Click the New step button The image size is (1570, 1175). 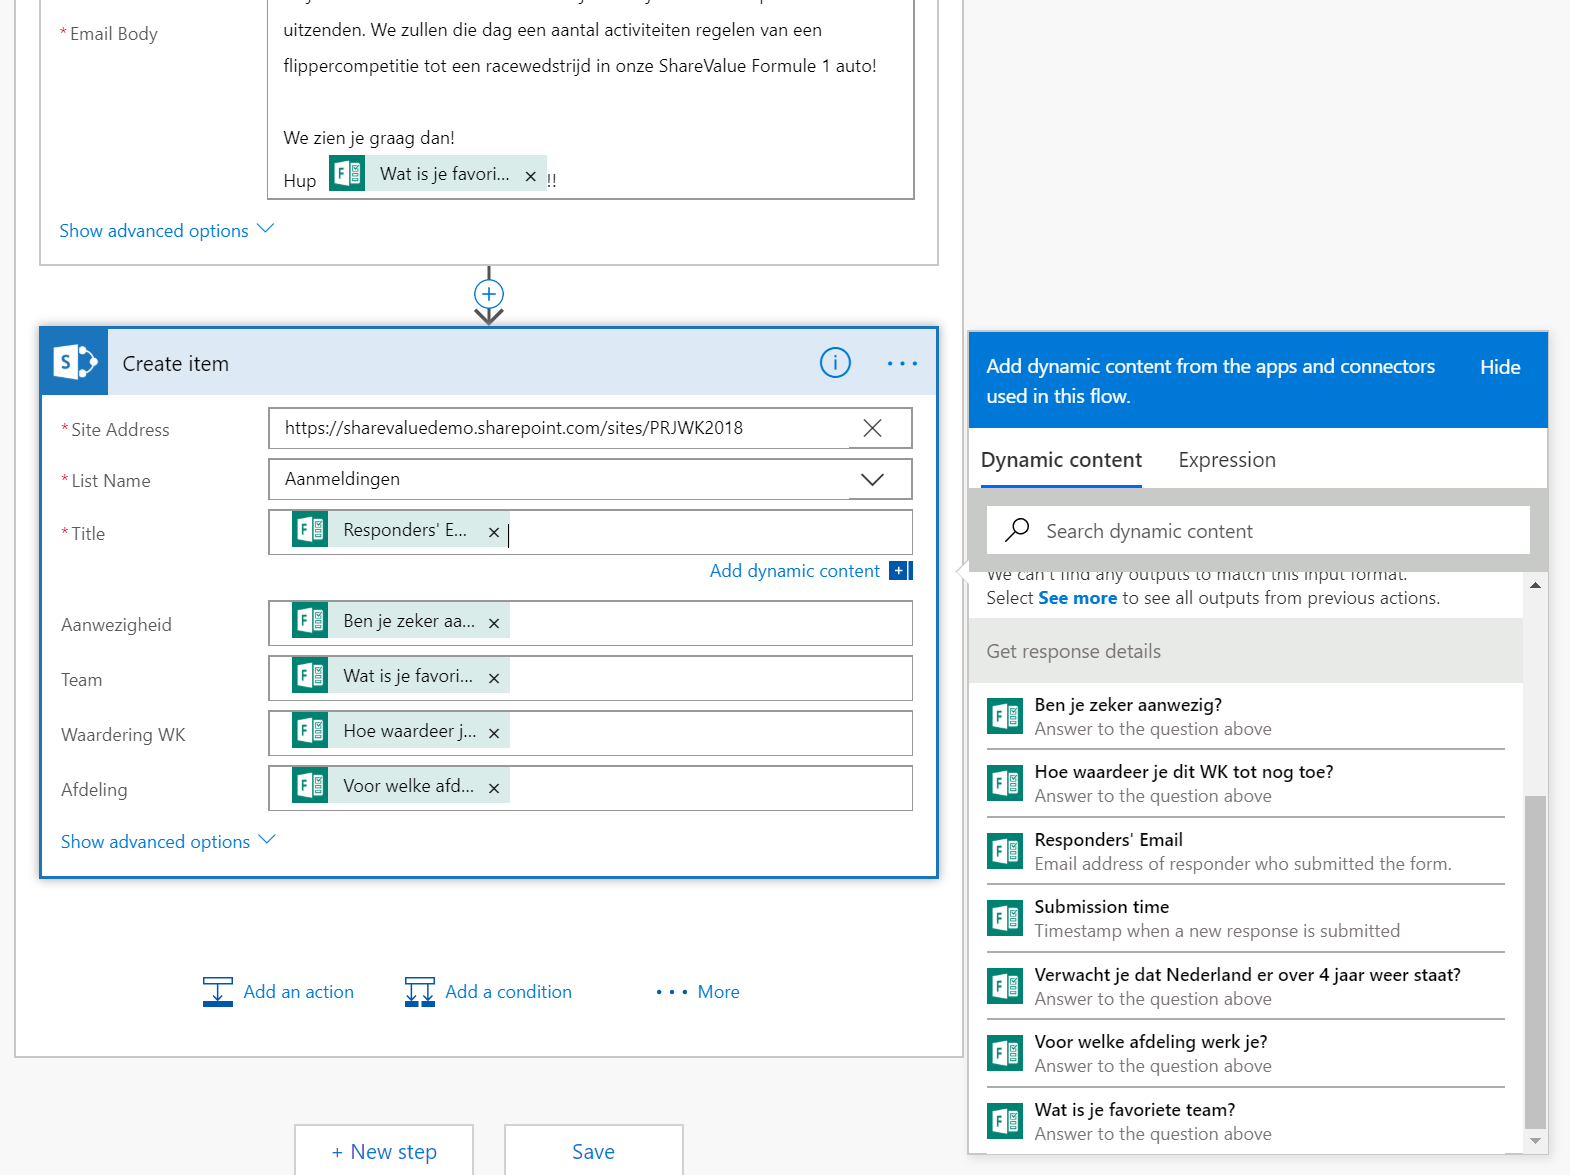(384, 1151)
